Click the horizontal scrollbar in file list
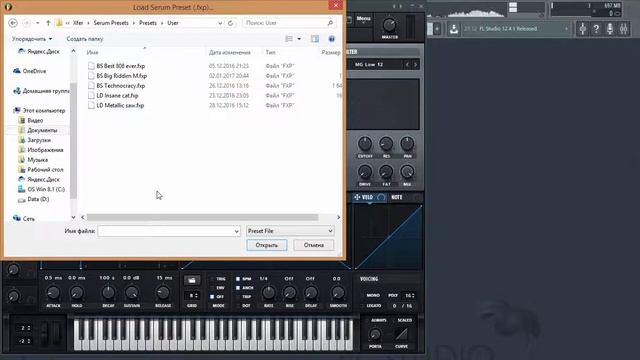 202,217
